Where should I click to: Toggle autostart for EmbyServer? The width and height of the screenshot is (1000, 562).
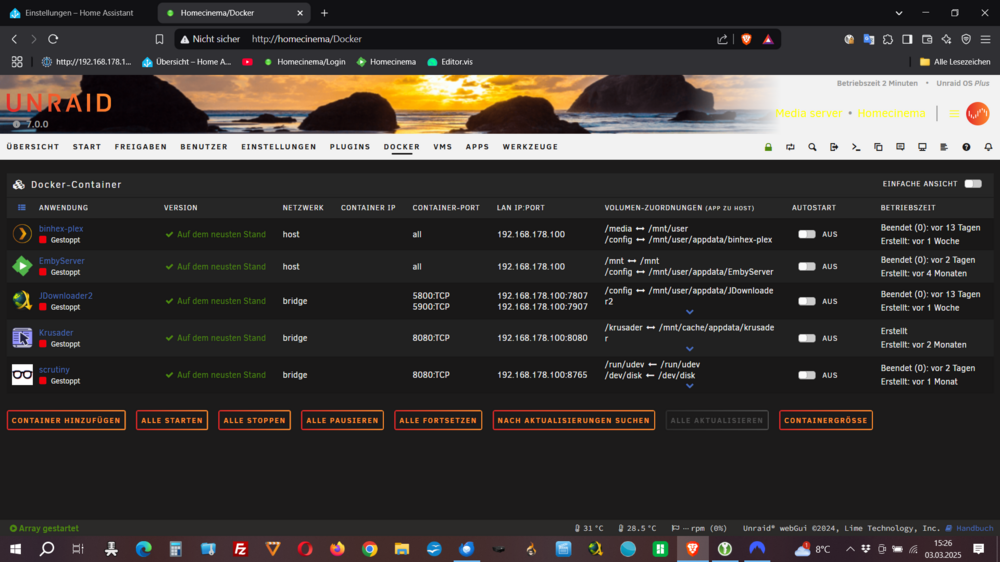click(807, 266)
